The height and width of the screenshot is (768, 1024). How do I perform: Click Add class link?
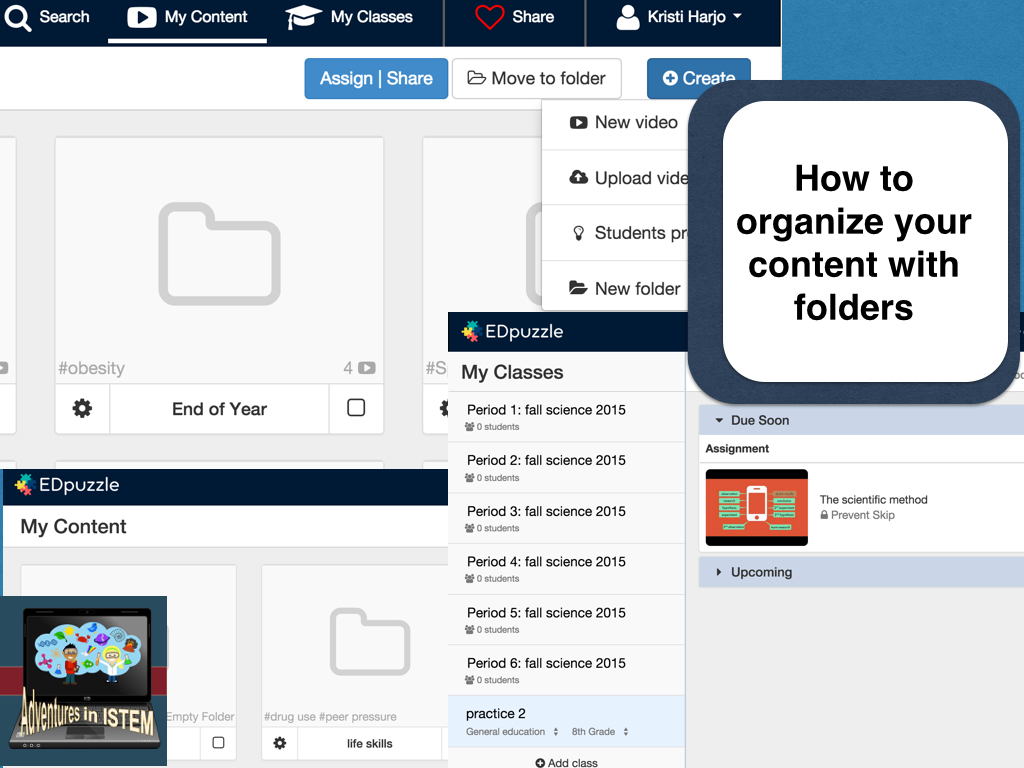coord(566,763)
